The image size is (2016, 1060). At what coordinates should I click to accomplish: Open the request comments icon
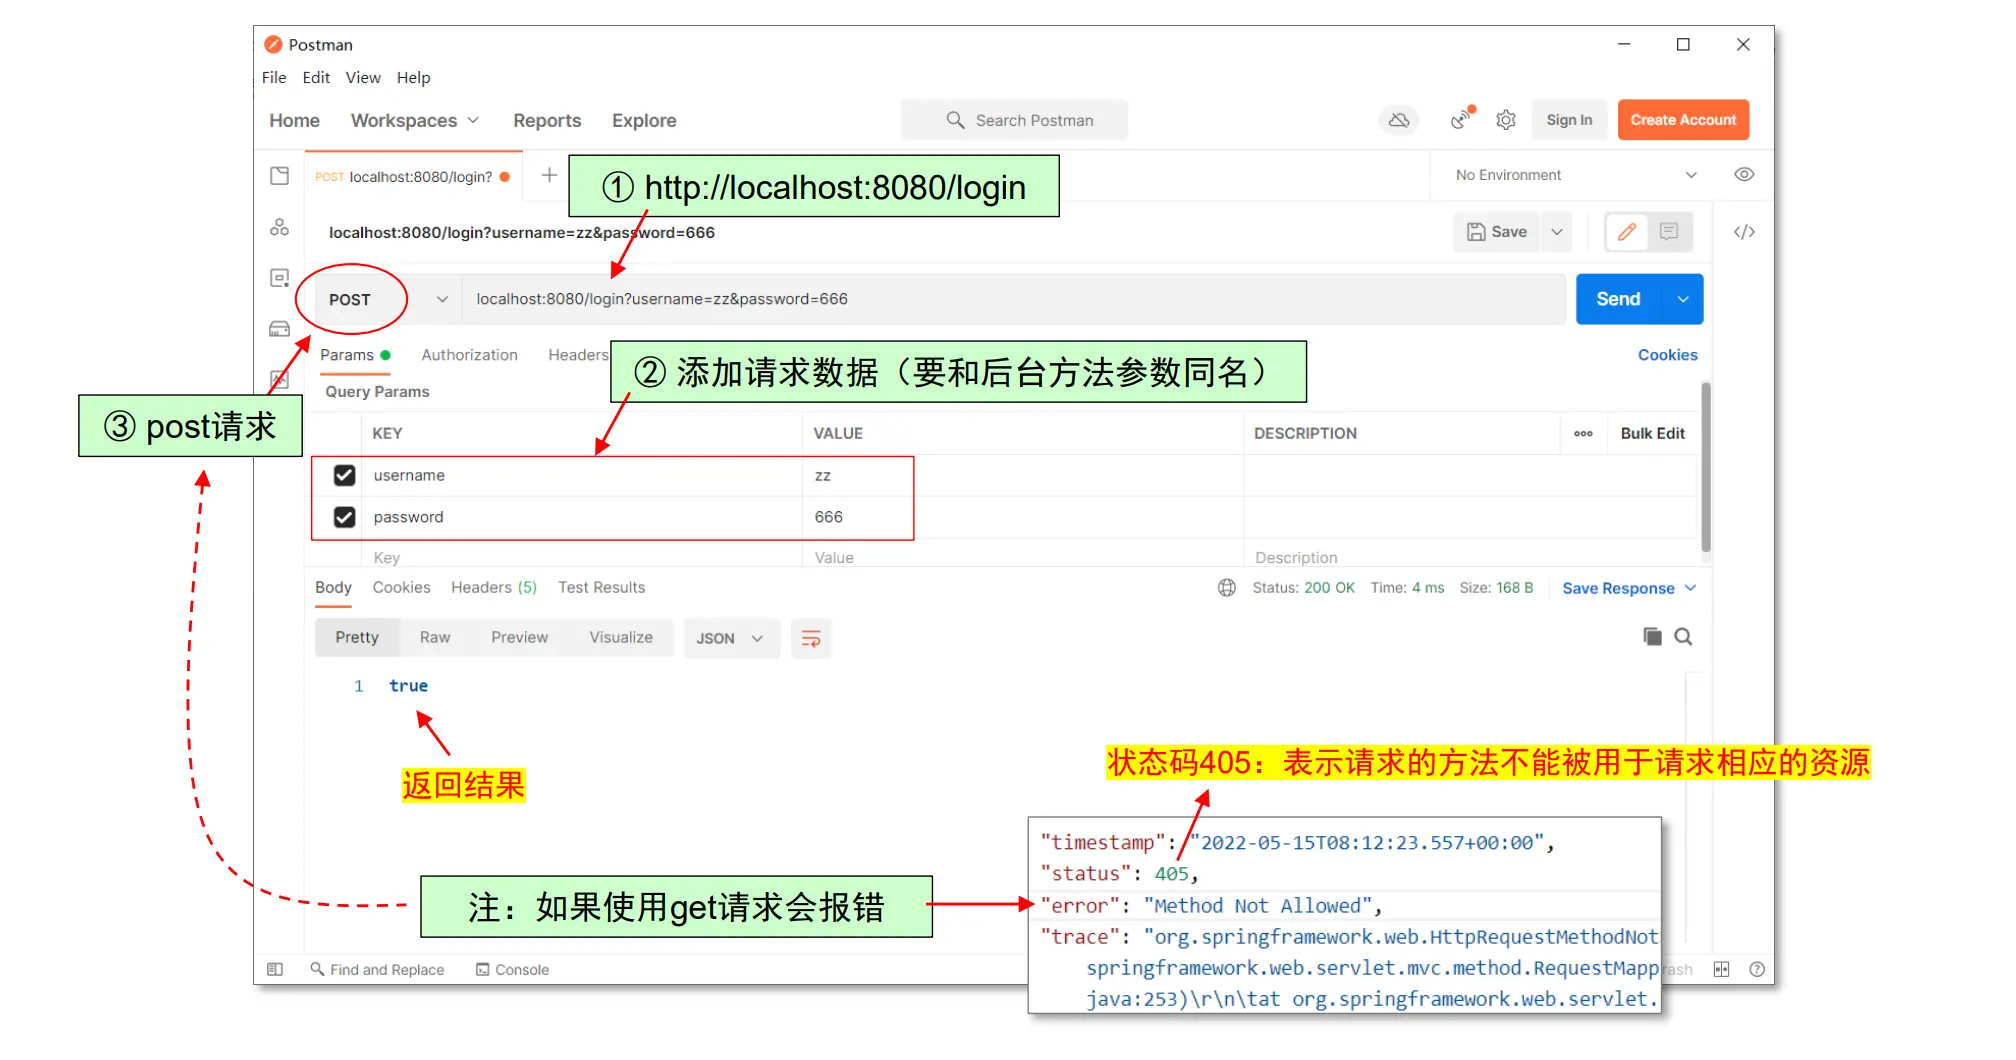(1669, 232)
